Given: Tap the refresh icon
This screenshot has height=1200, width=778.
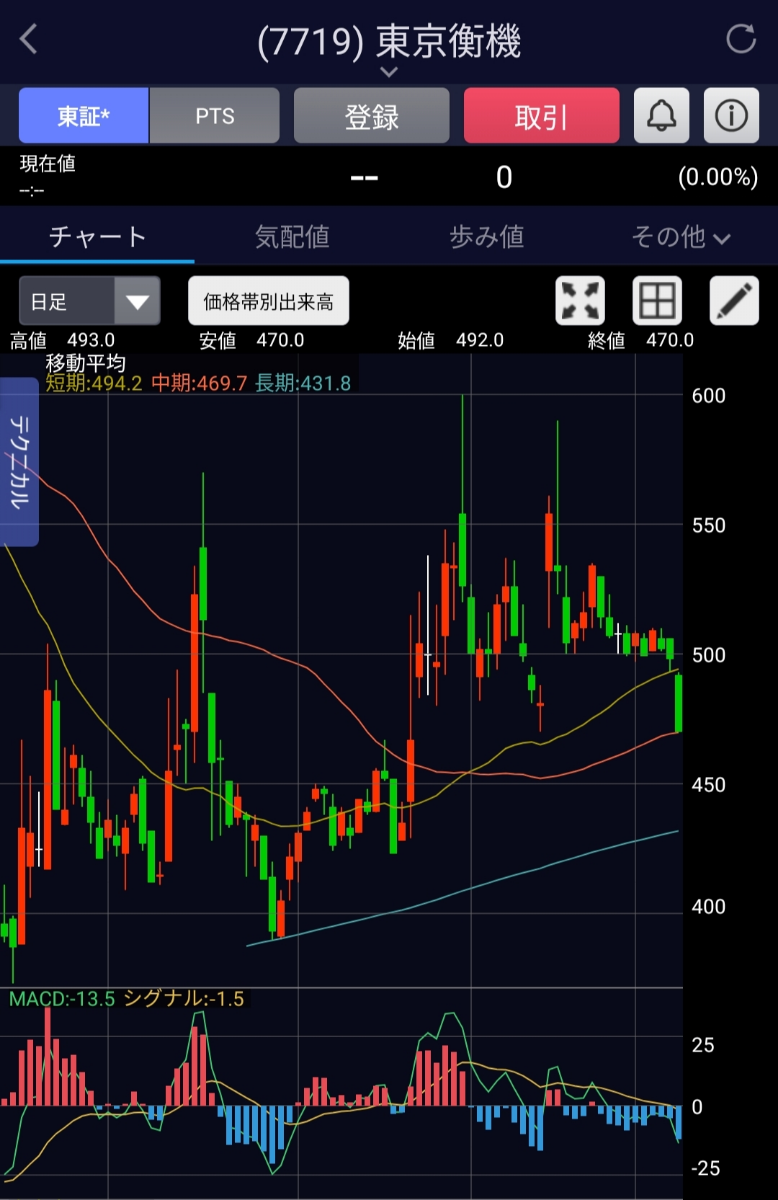Looking at the screenshot, I should coord(741,39).
